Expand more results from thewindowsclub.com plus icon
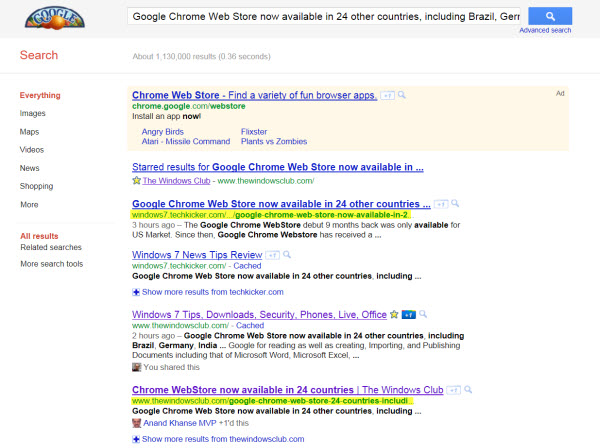 pos(136,439)
